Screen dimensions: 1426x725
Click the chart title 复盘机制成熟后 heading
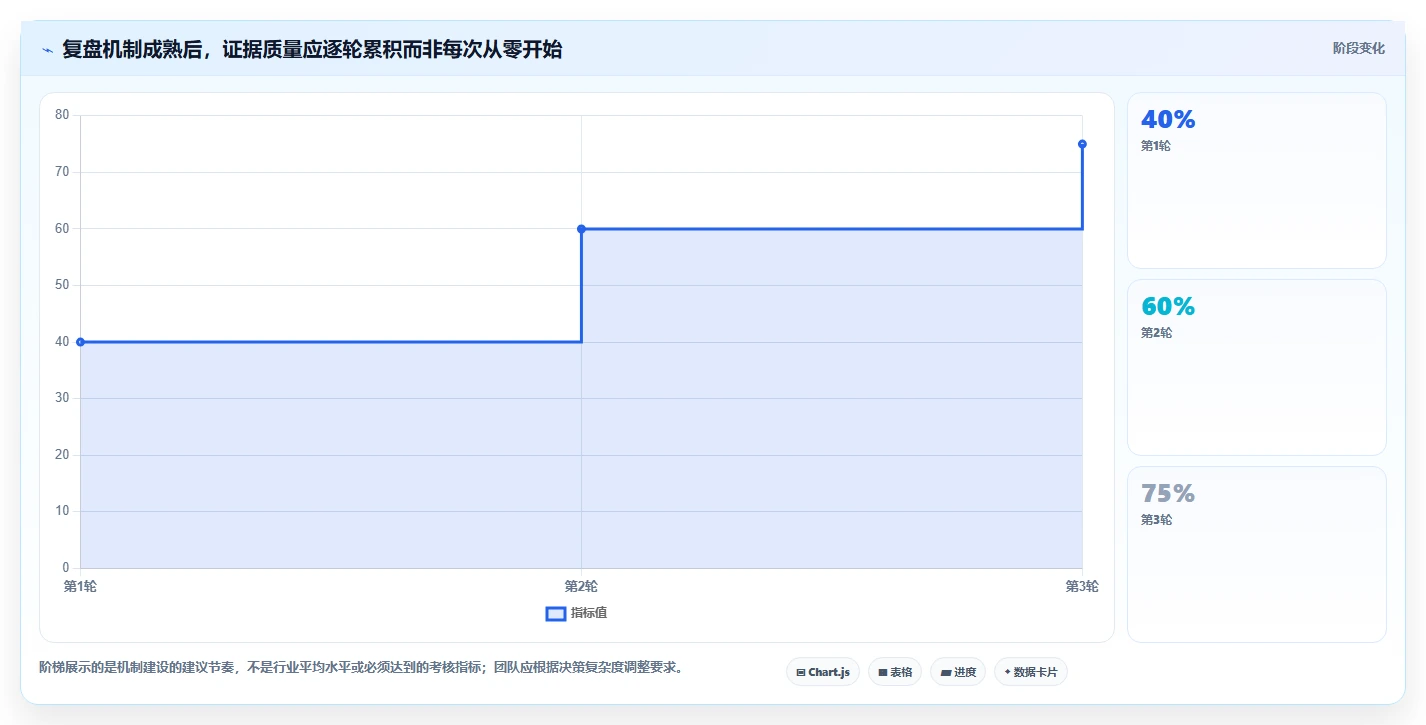coord(312,49)
